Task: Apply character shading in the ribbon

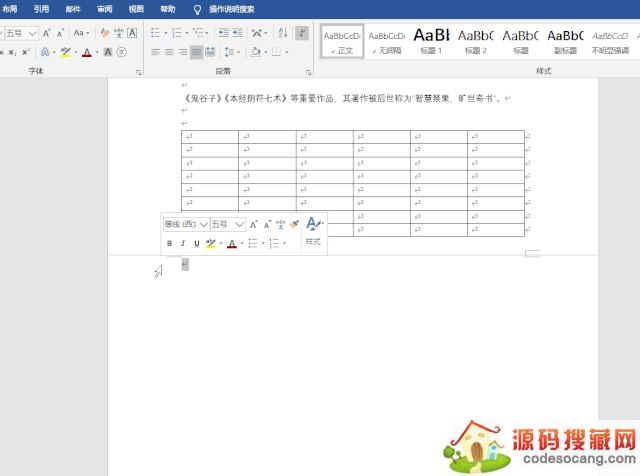Action: pos(108,52)
